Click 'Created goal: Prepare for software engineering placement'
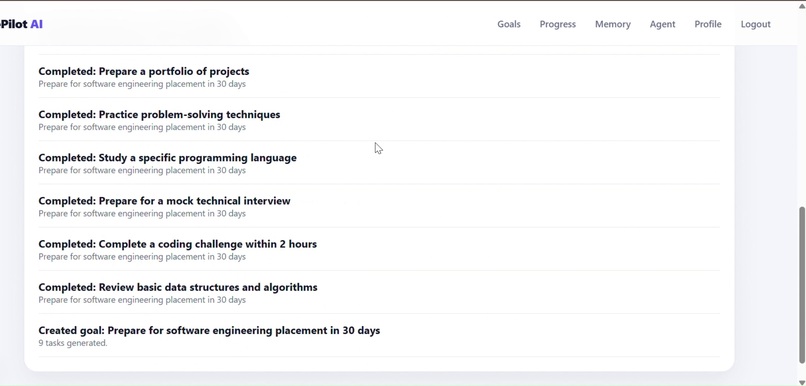Viewport: 806px width, 386px height. [209, 330]
